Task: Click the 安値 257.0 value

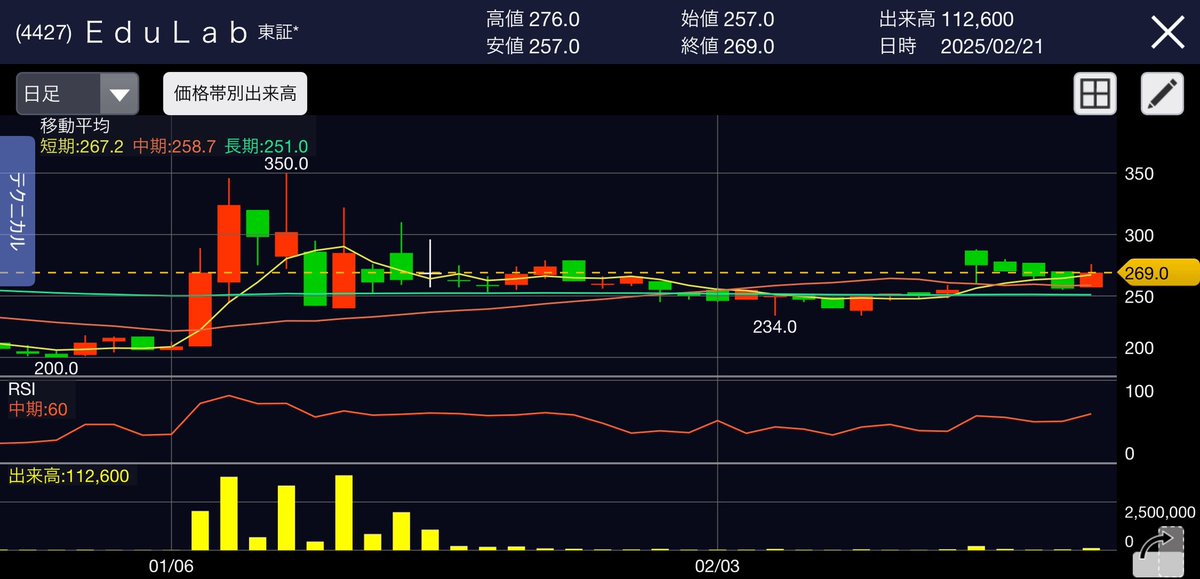Action: pos(533,47)
